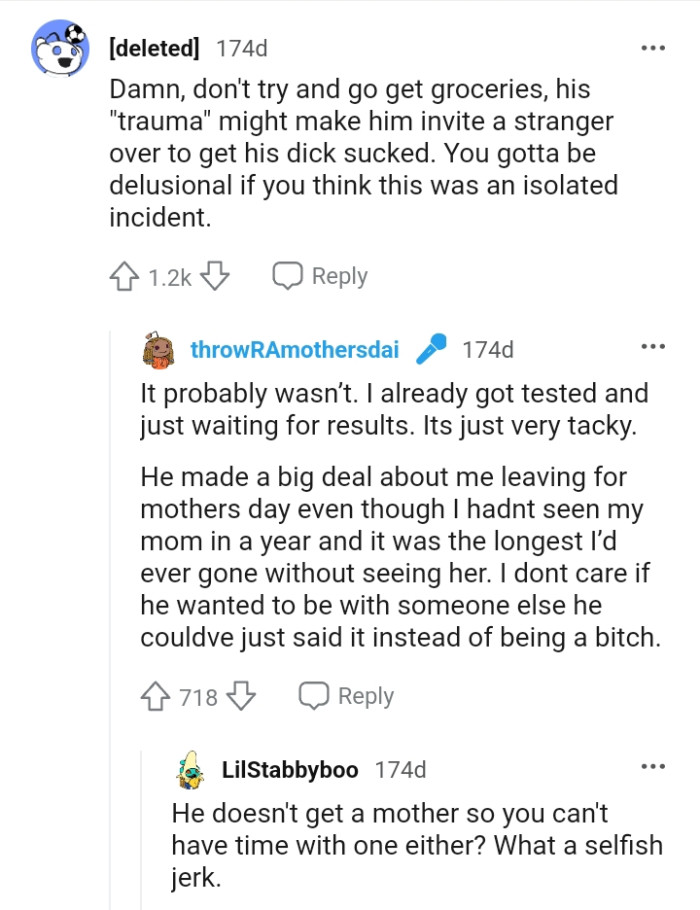Click the speech-bubble Reply icon on throwRAmothersdai's comment
Viewport: 700px width, 910px height.
(315, 695)
